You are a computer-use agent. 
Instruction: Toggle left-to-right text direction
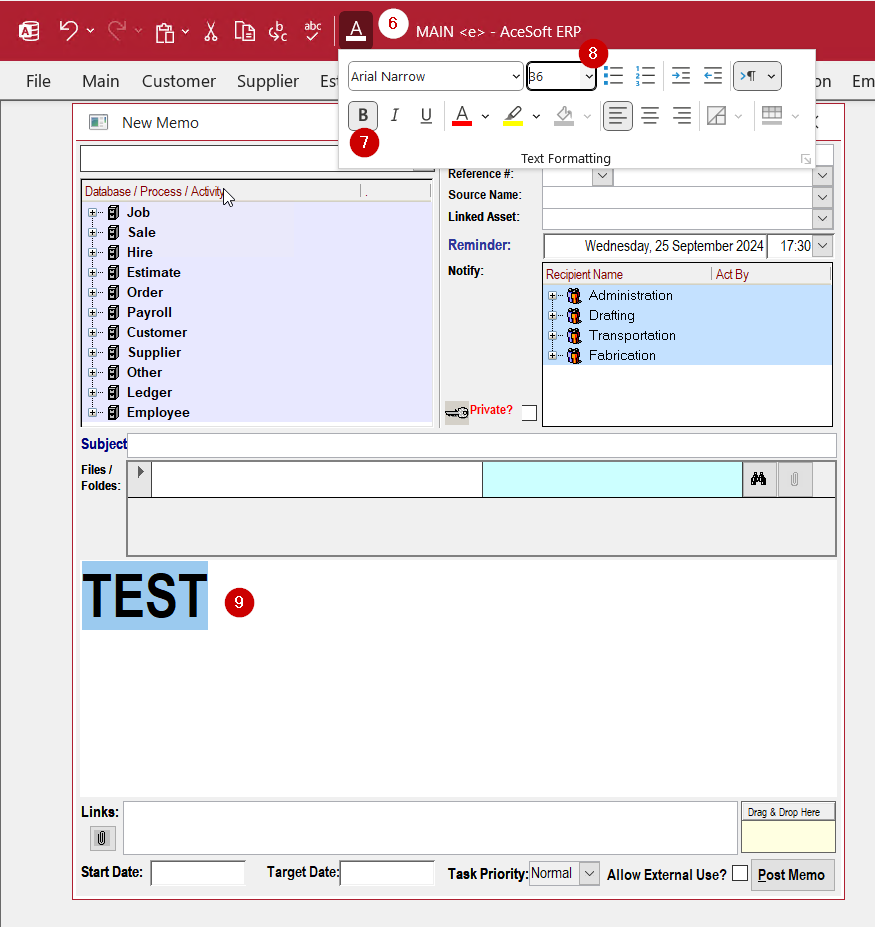pyautogui.click(x=748, y=76)
